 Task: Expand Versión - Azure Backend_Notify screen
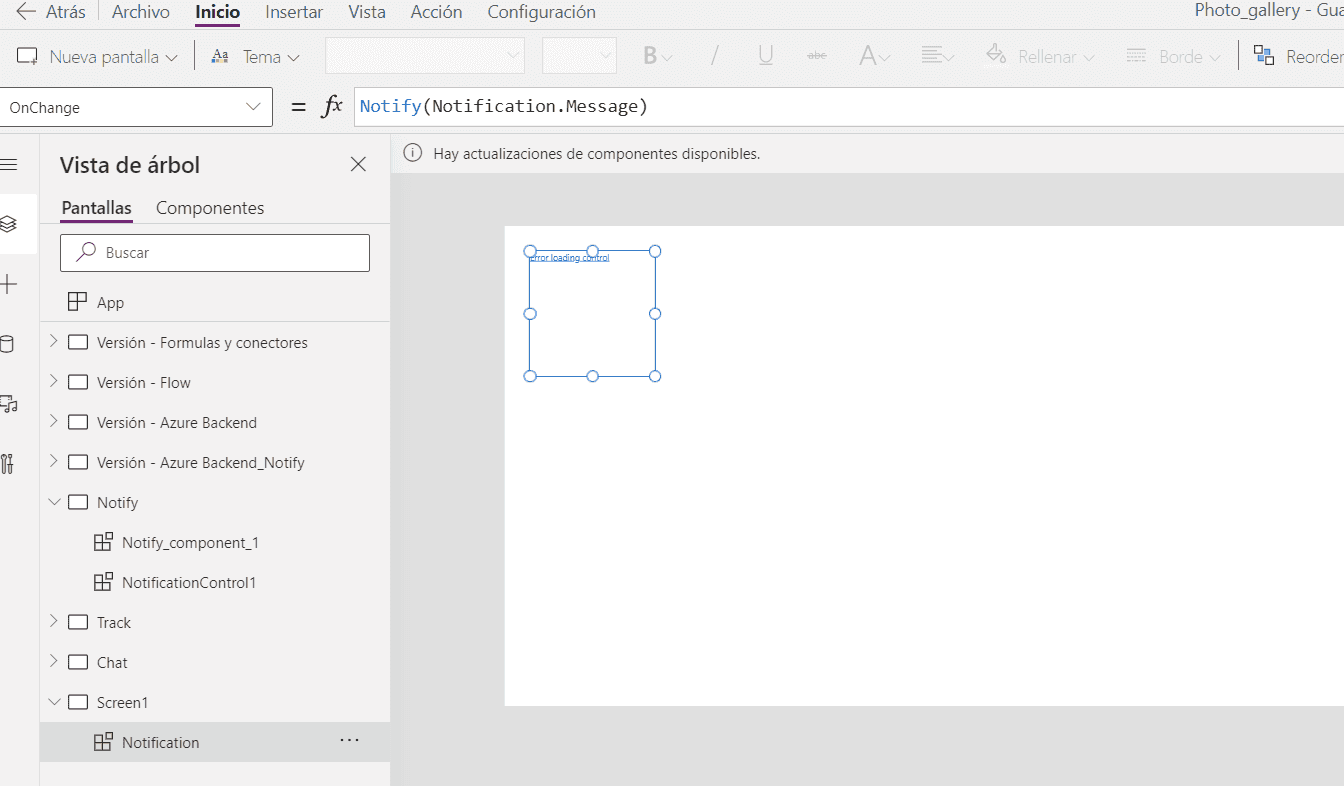(54, 462)
